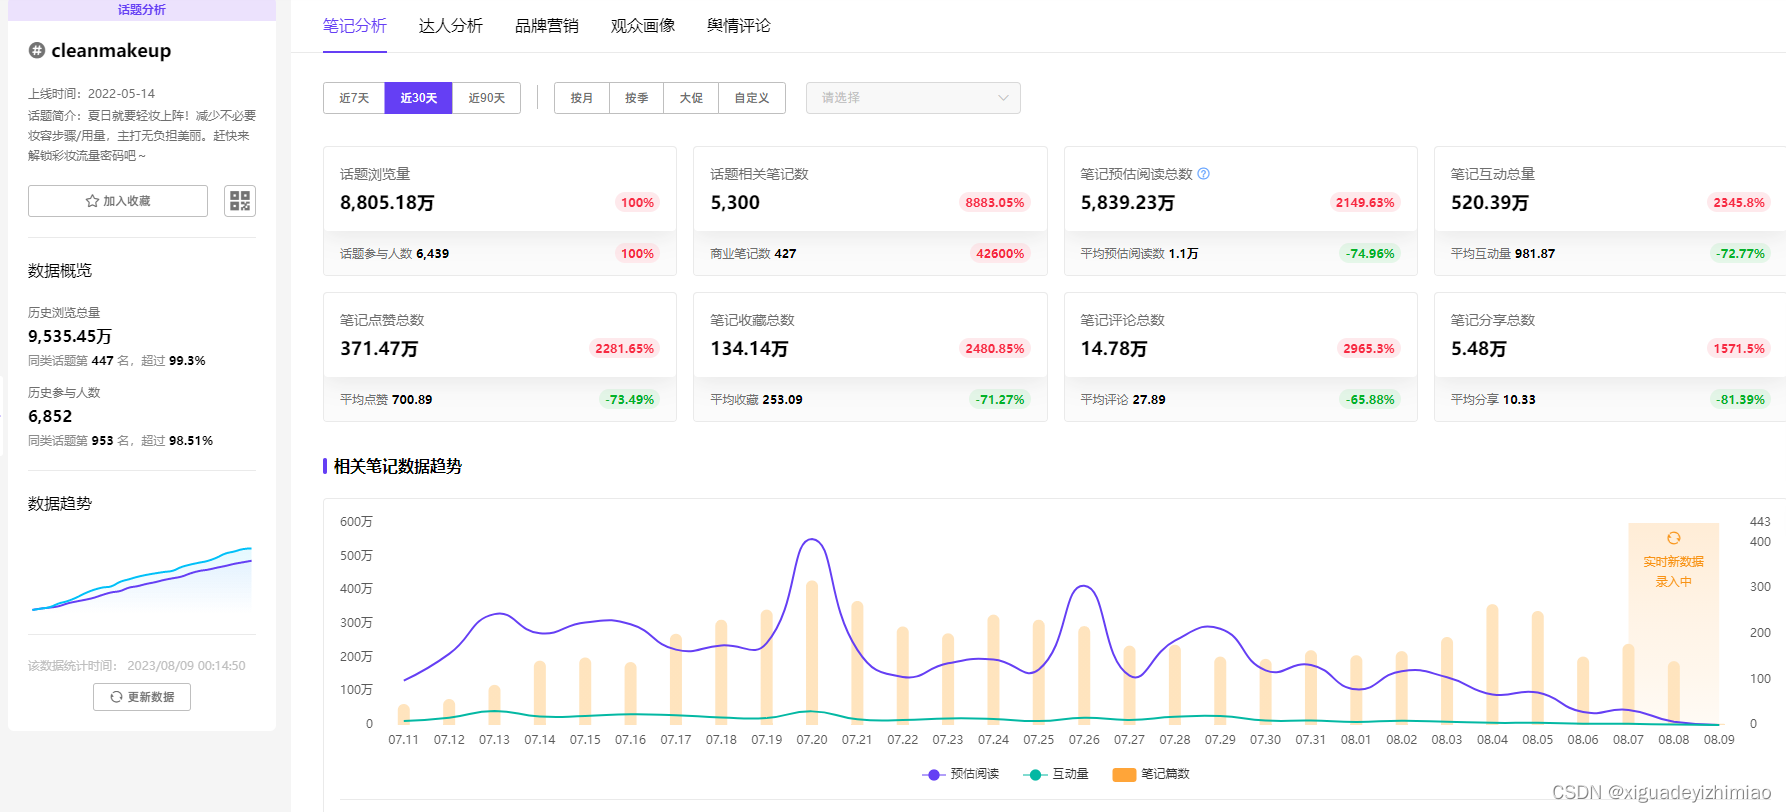Select the 近90天 time range
The height and width of the screenshot is (812, 1786).
487,98
